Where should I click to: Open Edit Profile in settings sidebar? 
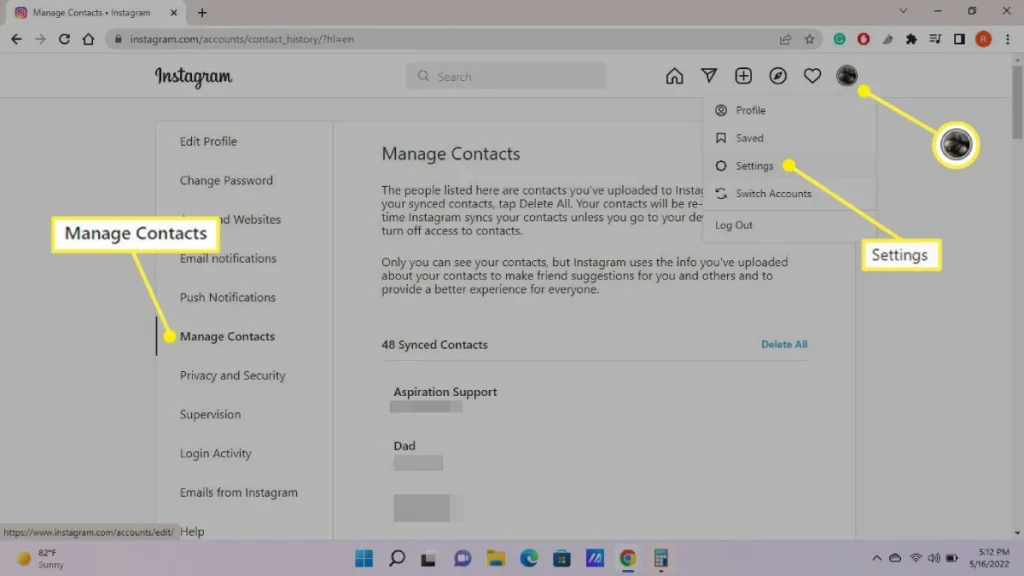click(208, 141)
